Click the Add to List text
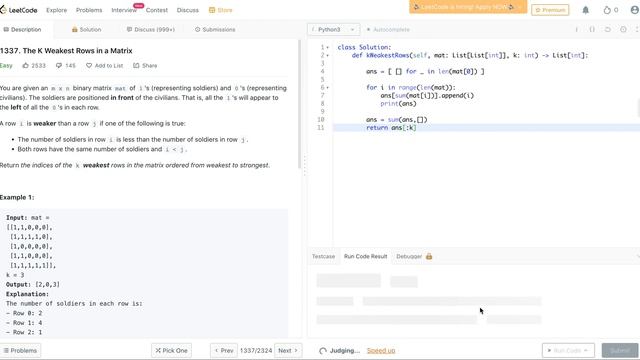The height and width of the screenshot is (360, 640). pos(109,65)
